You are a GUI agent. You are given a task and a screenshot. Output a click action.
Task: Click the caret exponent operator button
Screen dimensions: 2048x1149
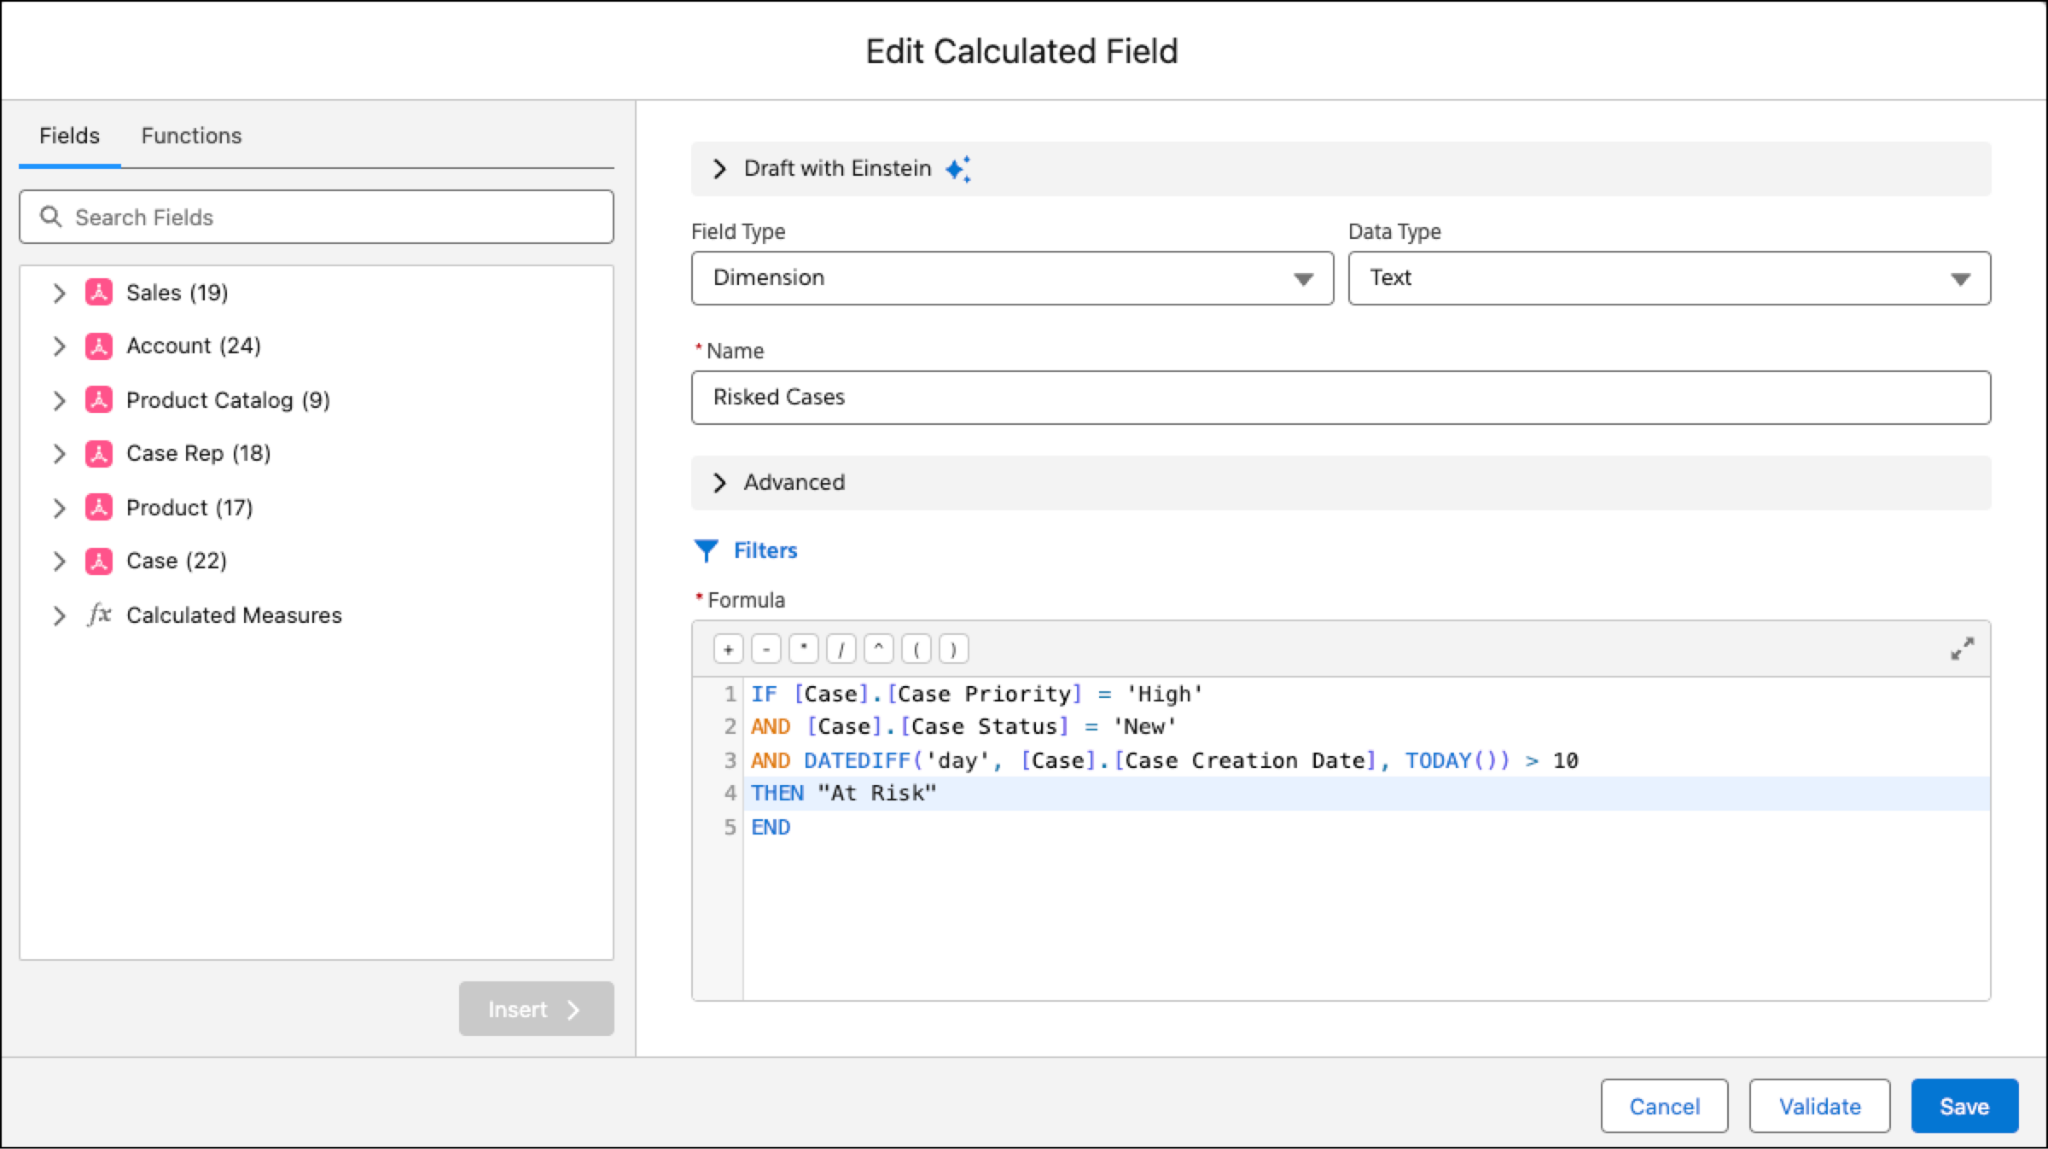878,649
